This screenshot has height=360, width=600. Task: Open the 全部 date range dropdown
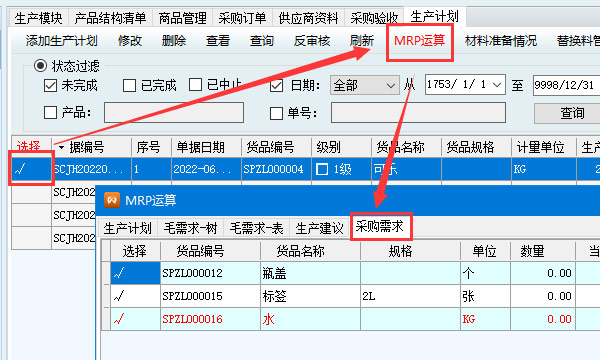coord(364,85)
